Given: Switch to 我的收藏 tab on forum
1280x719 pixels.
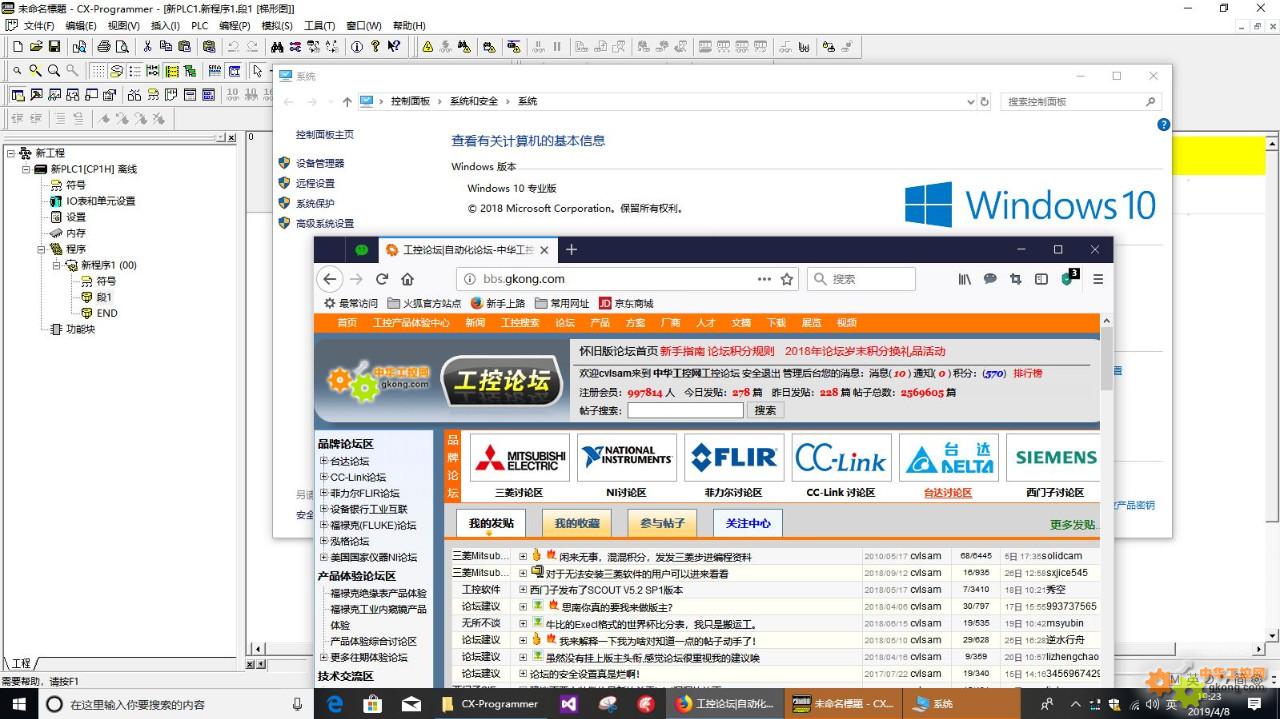Looking at the screenshot, I should pos(577,523).
